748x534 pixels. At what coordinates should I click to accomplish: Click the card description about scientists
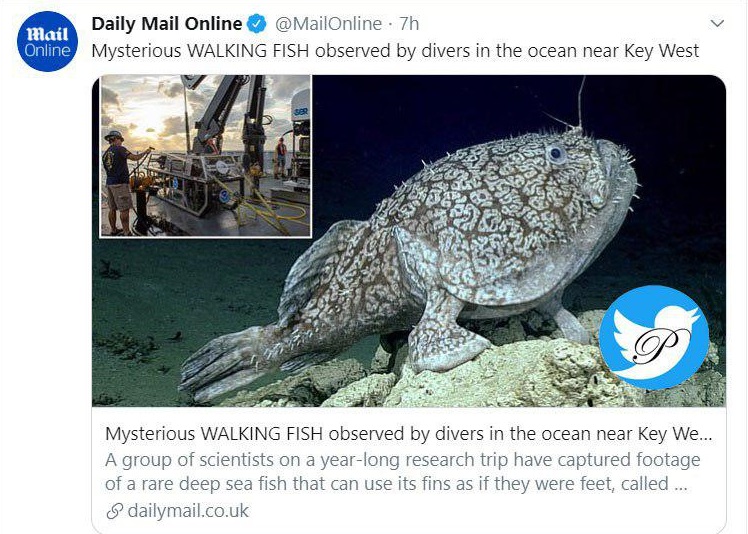(403, 472)
